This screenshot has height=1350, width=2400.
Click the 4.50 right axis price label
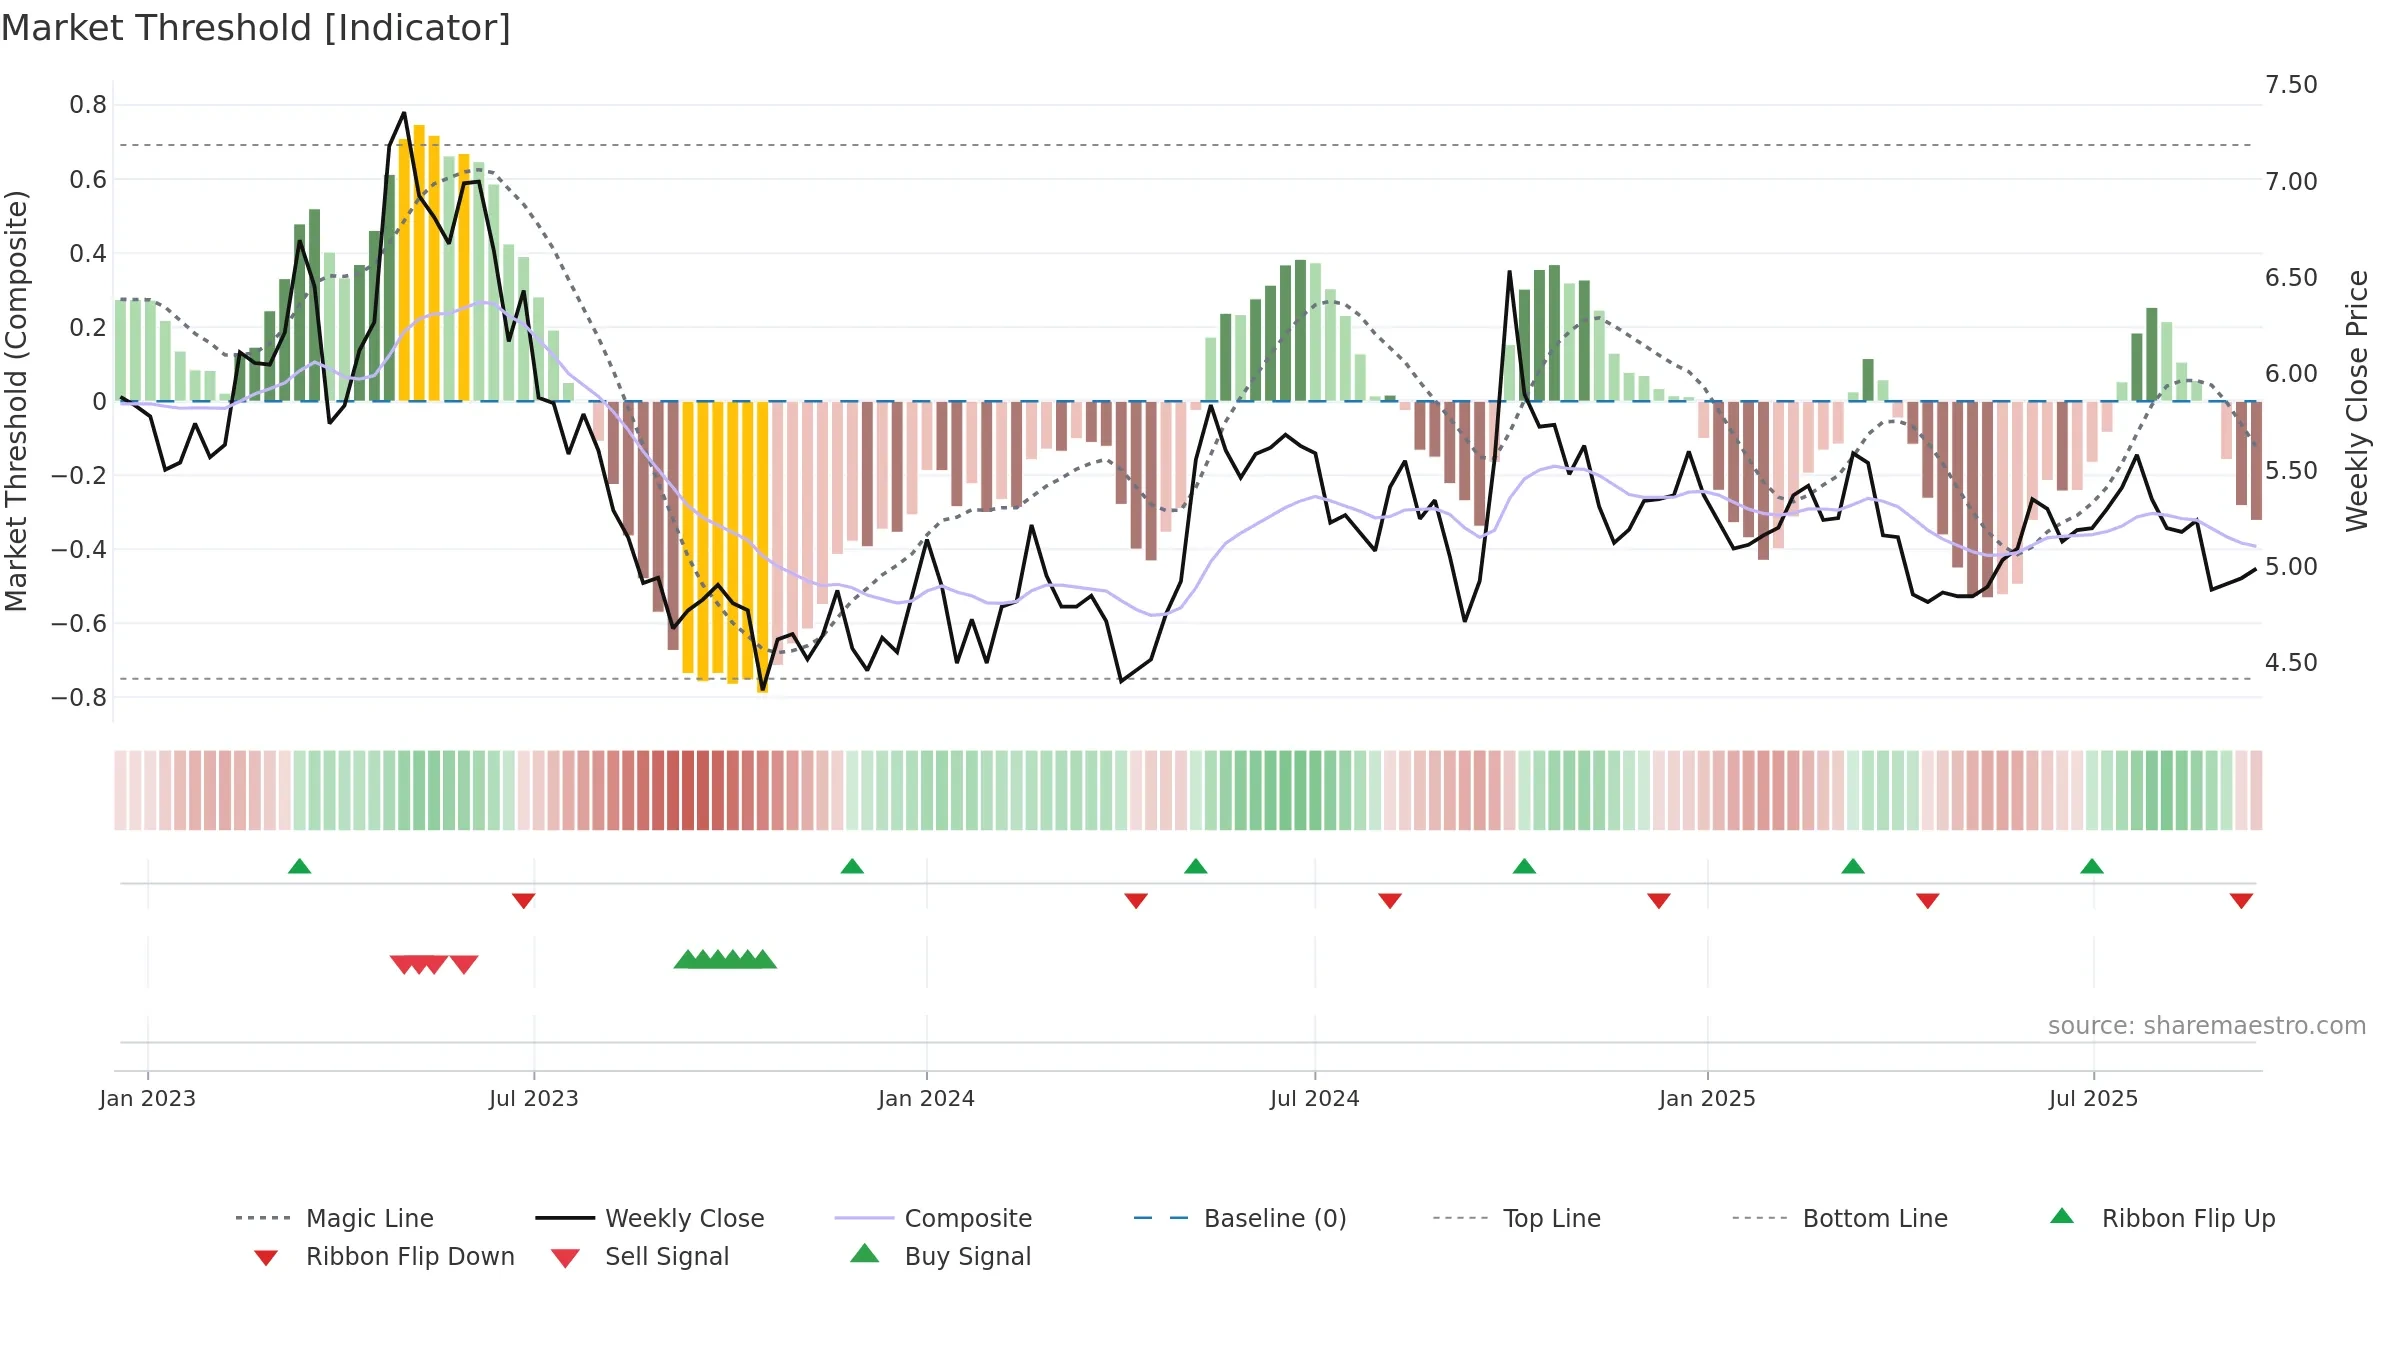[x=2291, y=663]
